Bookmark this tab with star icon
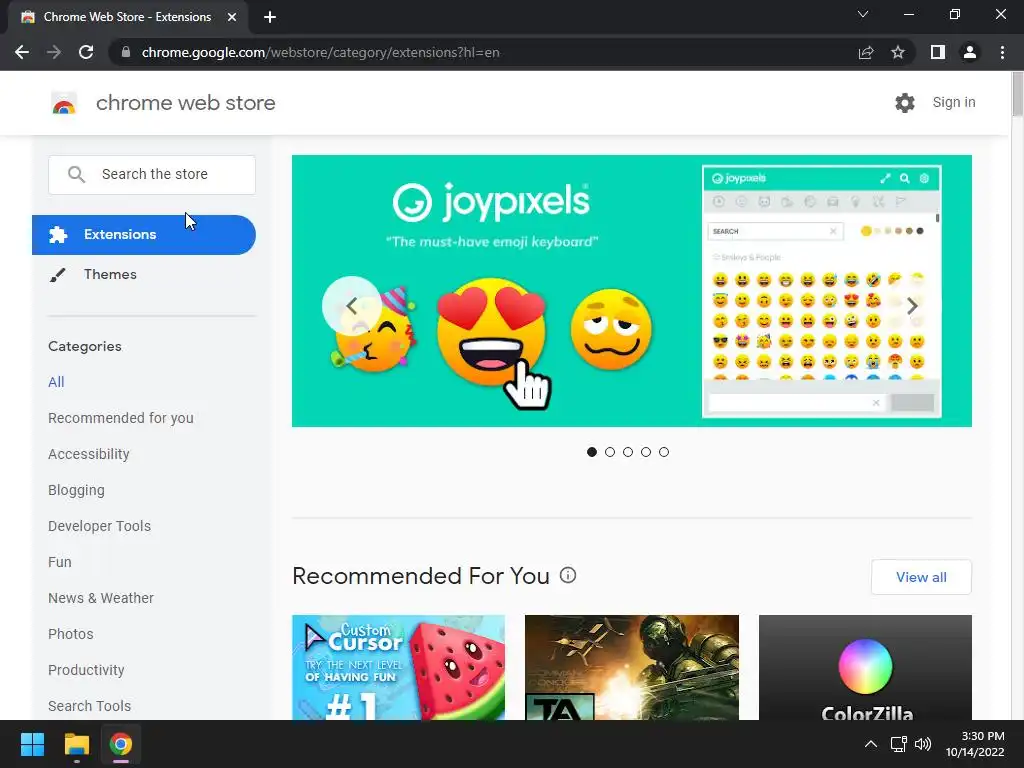Viewport: 1024px width, 768px height. tap(898, 52)
